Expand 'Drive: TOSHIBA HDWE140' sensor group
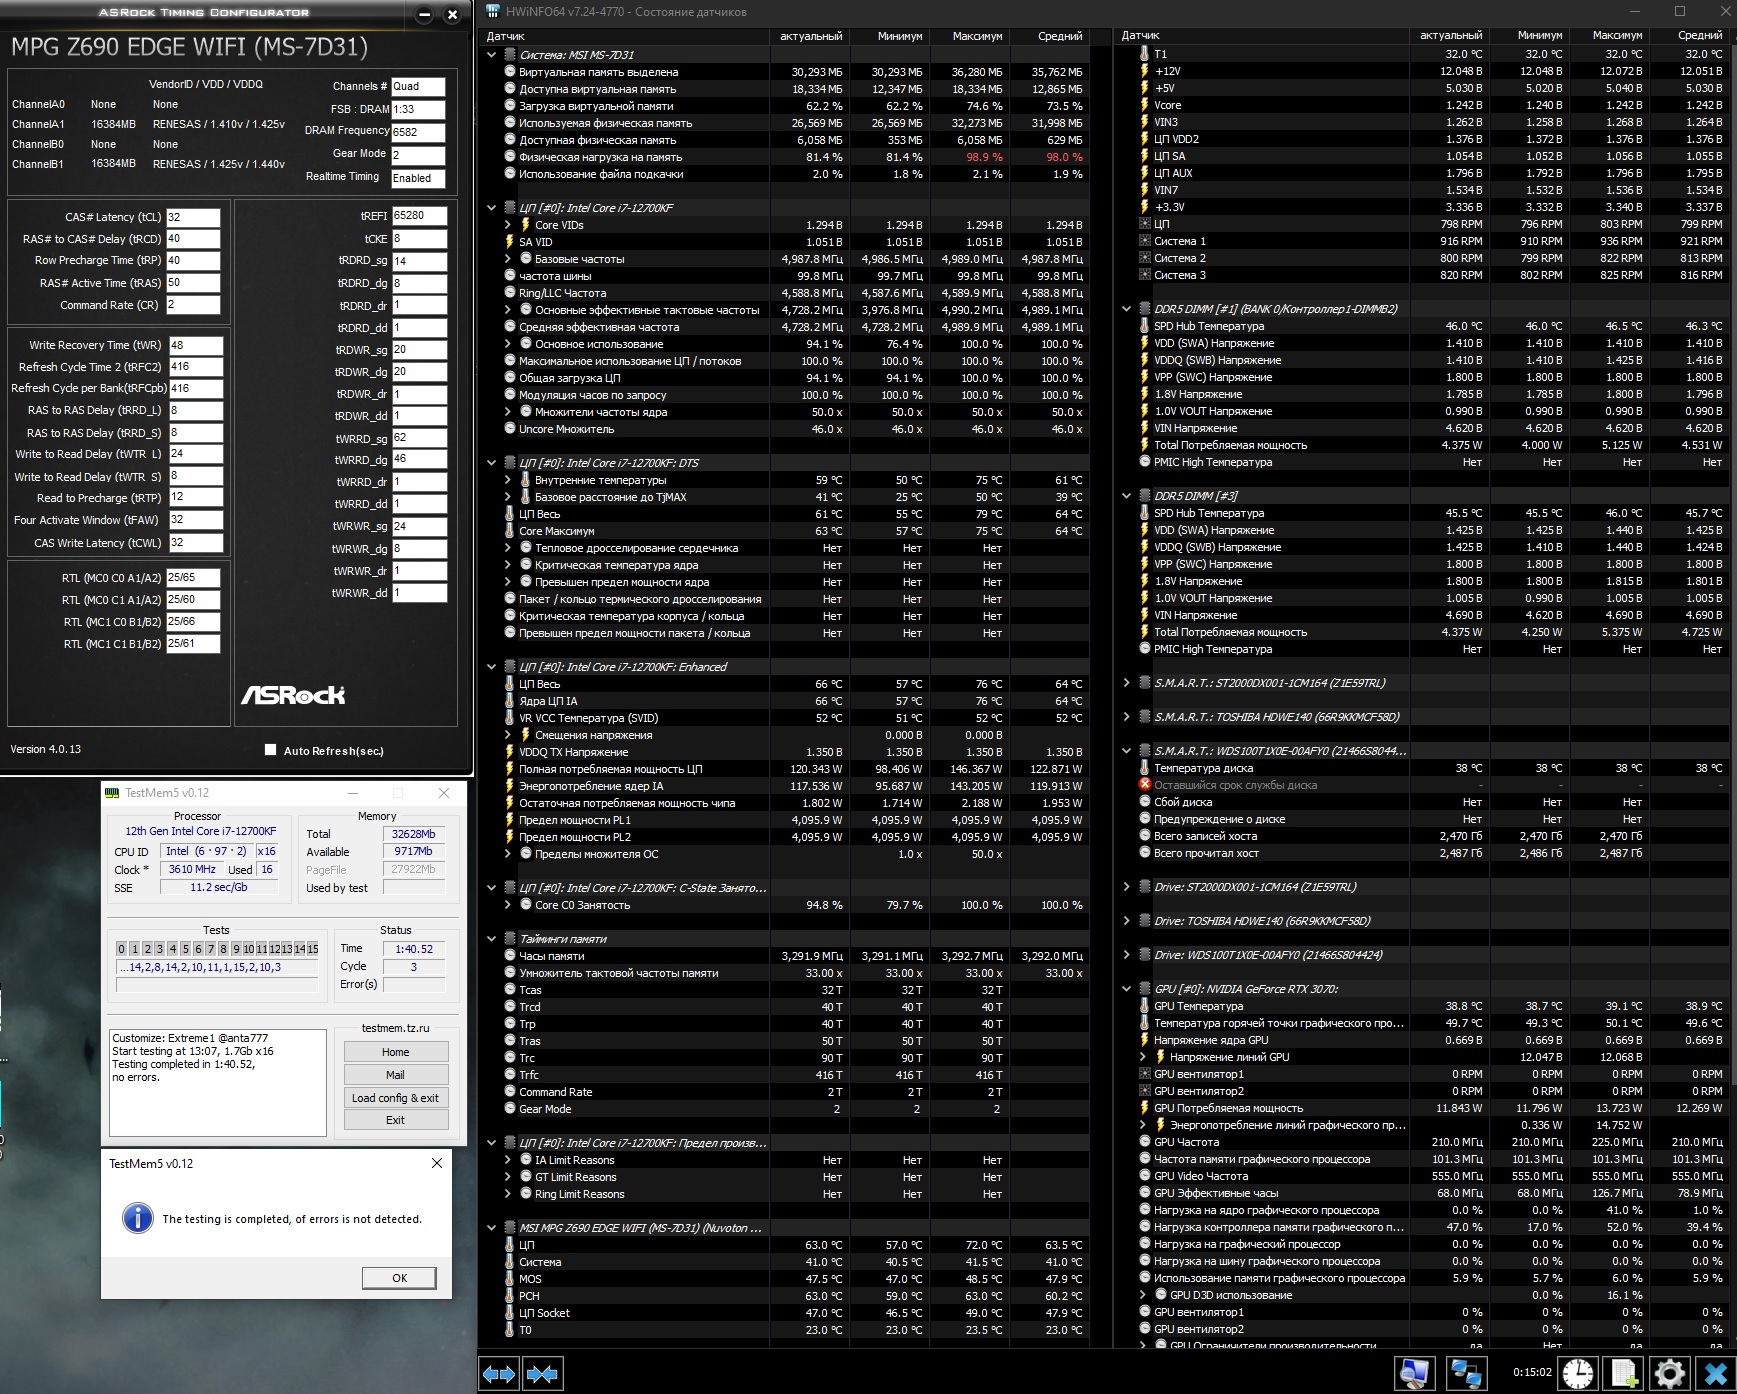The width and height of the screenshot is (1737, 1394). [x=1127, y=921]
